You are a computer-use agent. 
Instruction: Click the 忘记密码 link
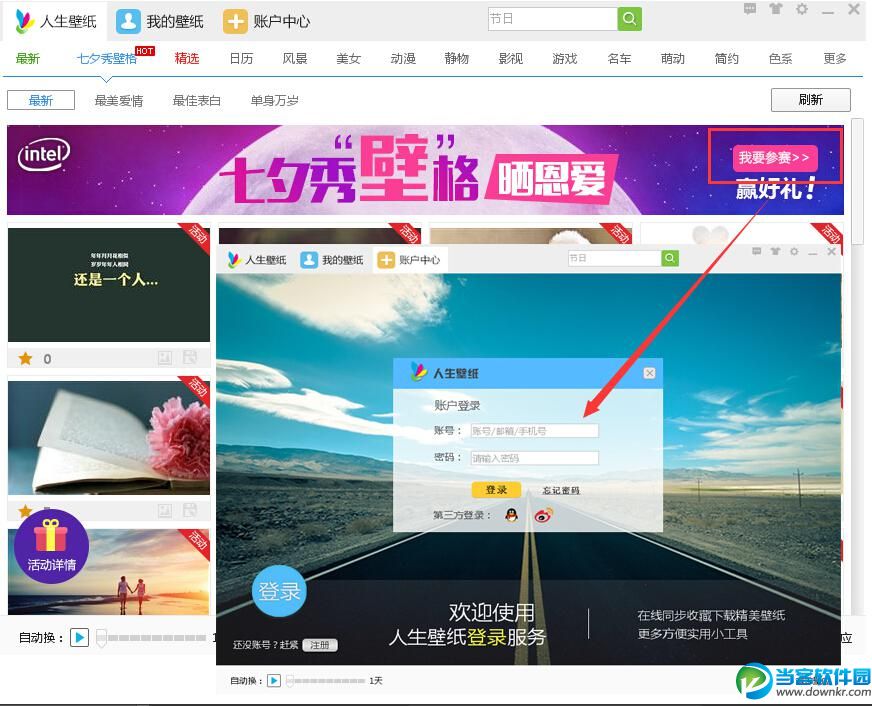pyautogui.click(x=561, y=490)
